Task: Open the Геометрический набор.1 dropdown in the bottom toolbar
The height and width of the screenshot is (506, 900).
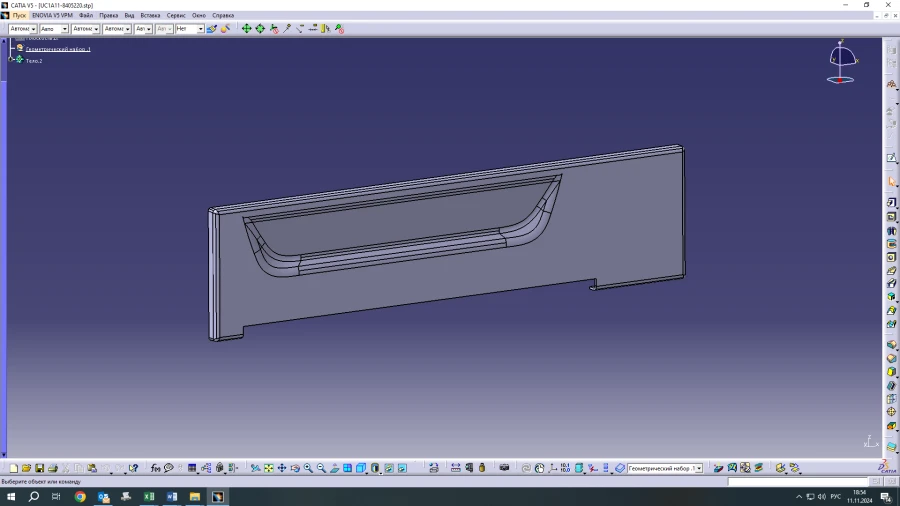Action: 697,468
